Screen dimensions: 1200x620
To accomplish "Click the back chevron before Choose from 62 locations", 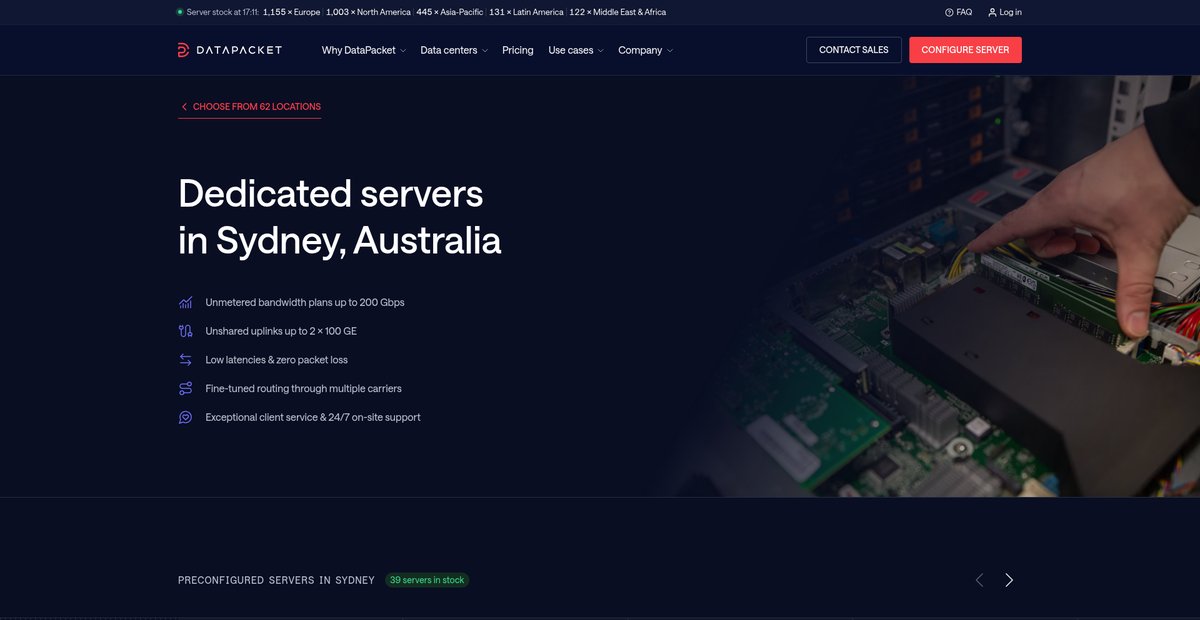I will 184,107.
